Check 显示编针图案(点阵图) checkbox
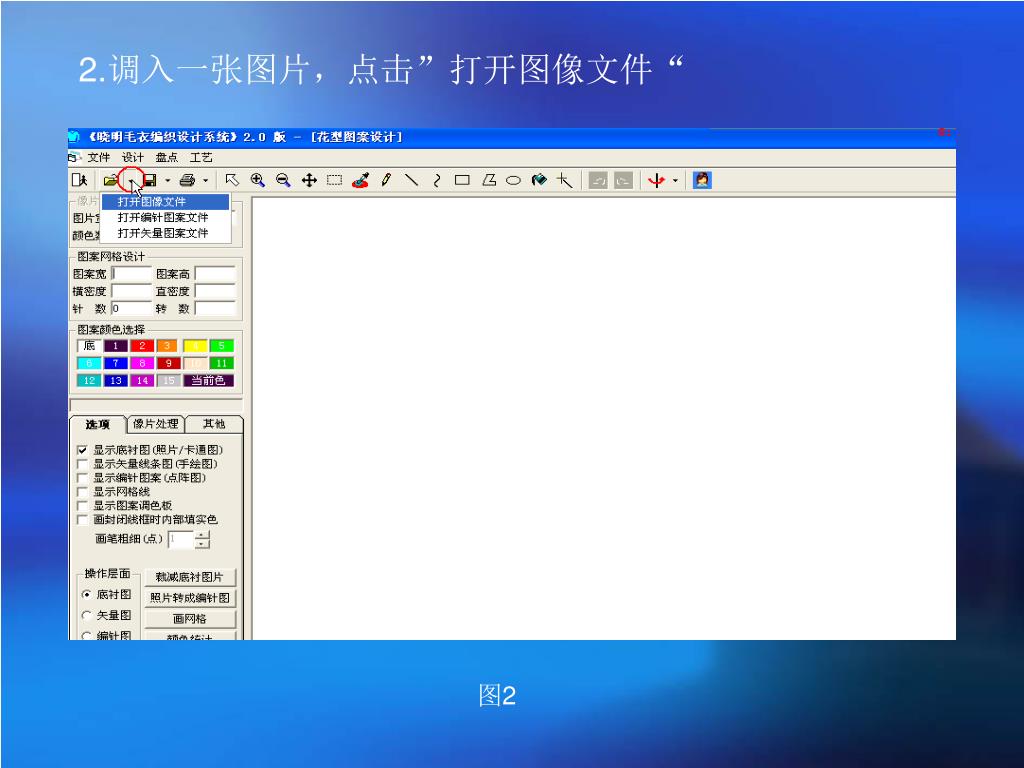The width and height of the screenshot is (1024, 768). [x=82, y=478]
